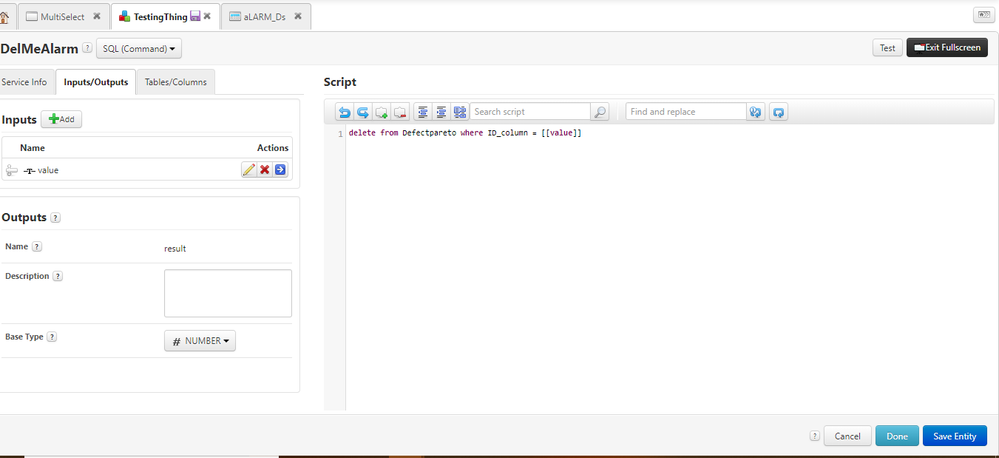999x458 pixels.
Task: Click the home icon tab
Action: [x=4, y=17]
